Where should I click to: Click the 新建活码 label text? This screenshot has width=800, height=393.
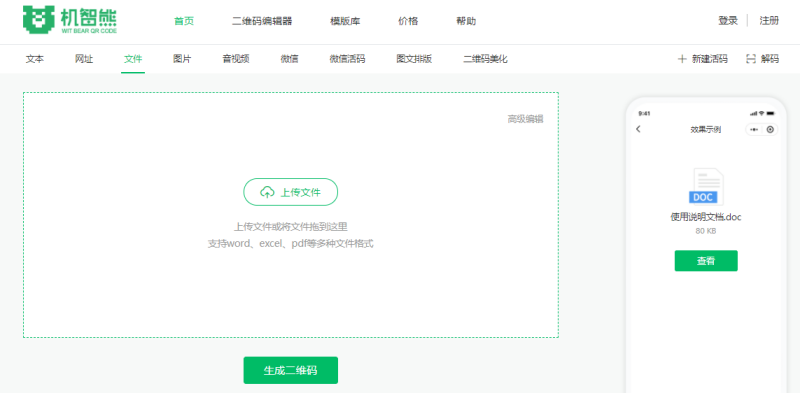pyautogui.click(x=710, y=59)
